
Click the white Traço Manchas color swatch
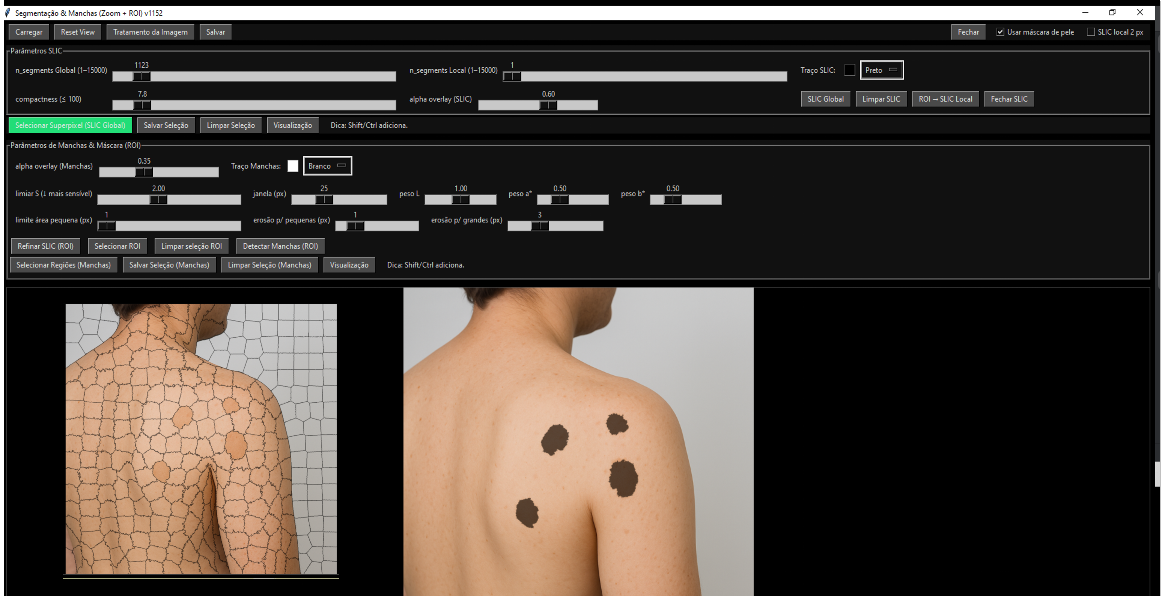point(293,166)
